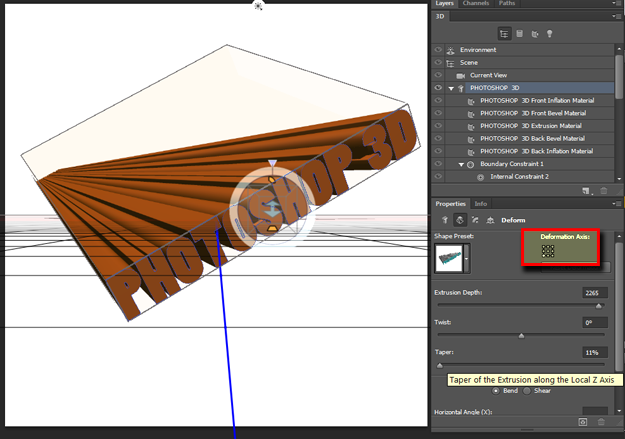Hide the PHOTOSHOP 3D mesh with eye icon
Screen dimensions: 625x439
click(438, 88)
